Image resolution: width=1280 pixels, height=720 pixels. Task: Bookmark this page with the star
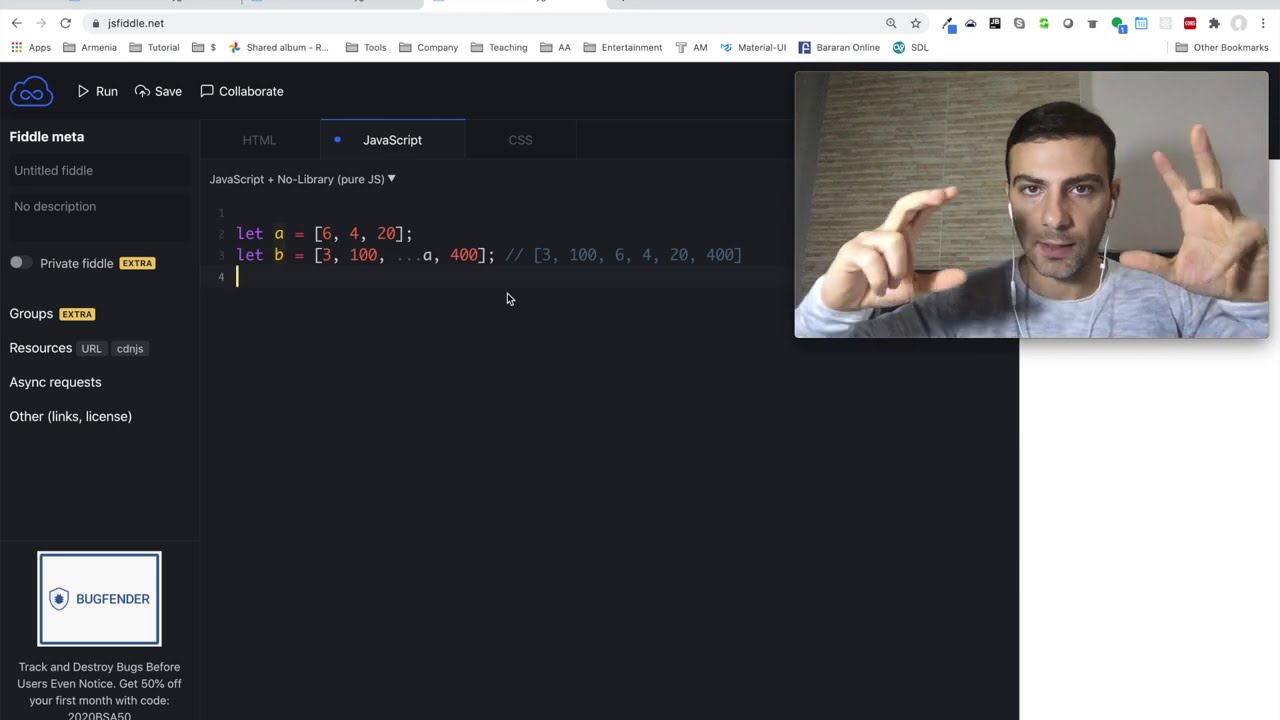(x=915, y=23)
